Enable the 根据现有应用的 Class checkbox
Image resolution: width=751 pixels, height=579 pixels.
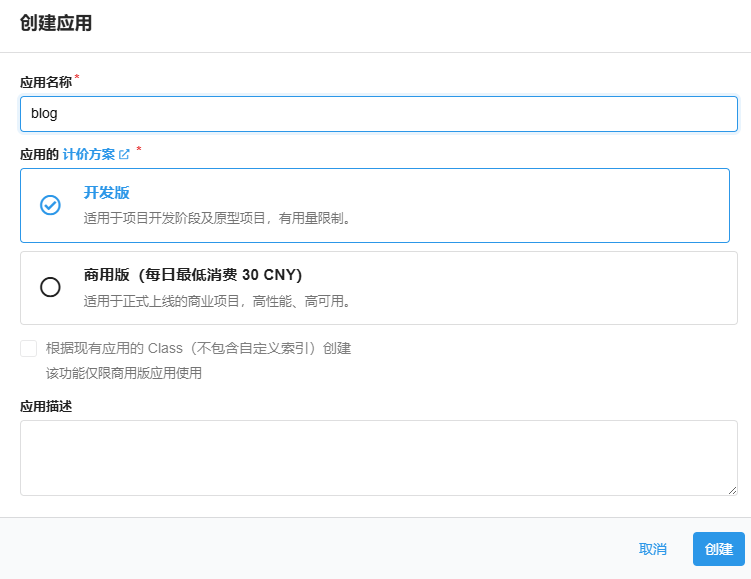[x=29, y=349]
